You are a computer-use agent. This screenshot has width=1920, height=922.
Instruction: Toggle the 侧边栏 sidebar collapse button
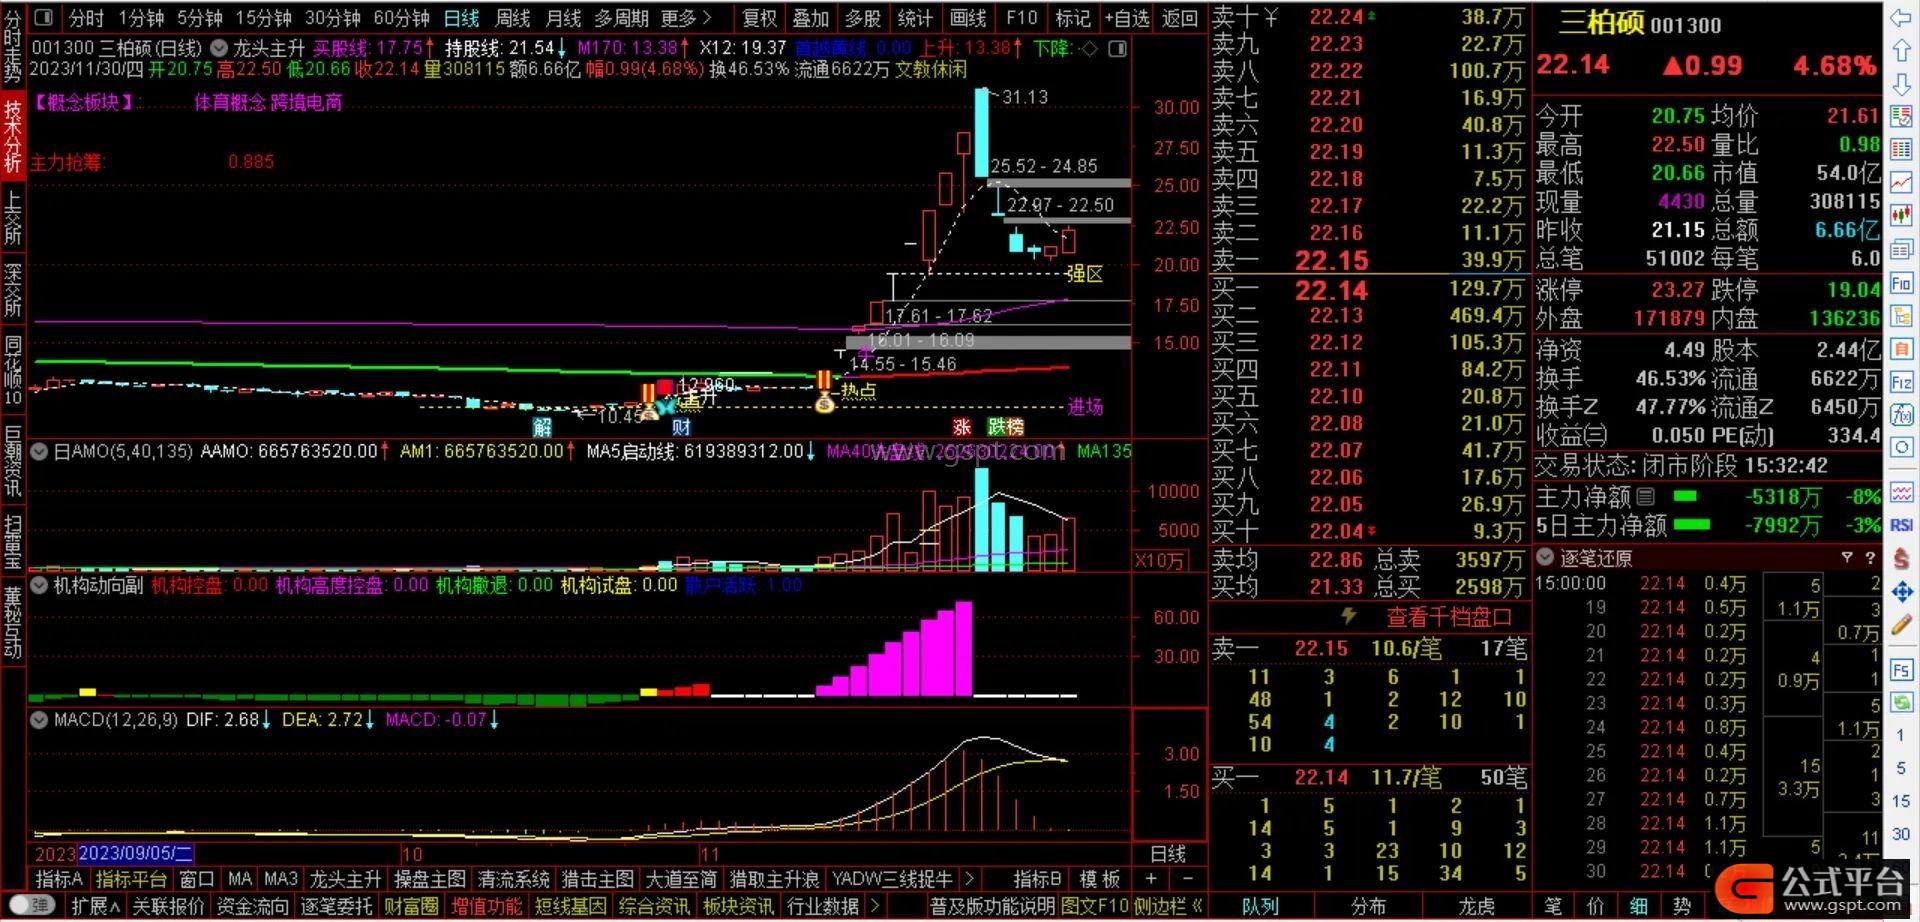click(x=1168, y=906)
